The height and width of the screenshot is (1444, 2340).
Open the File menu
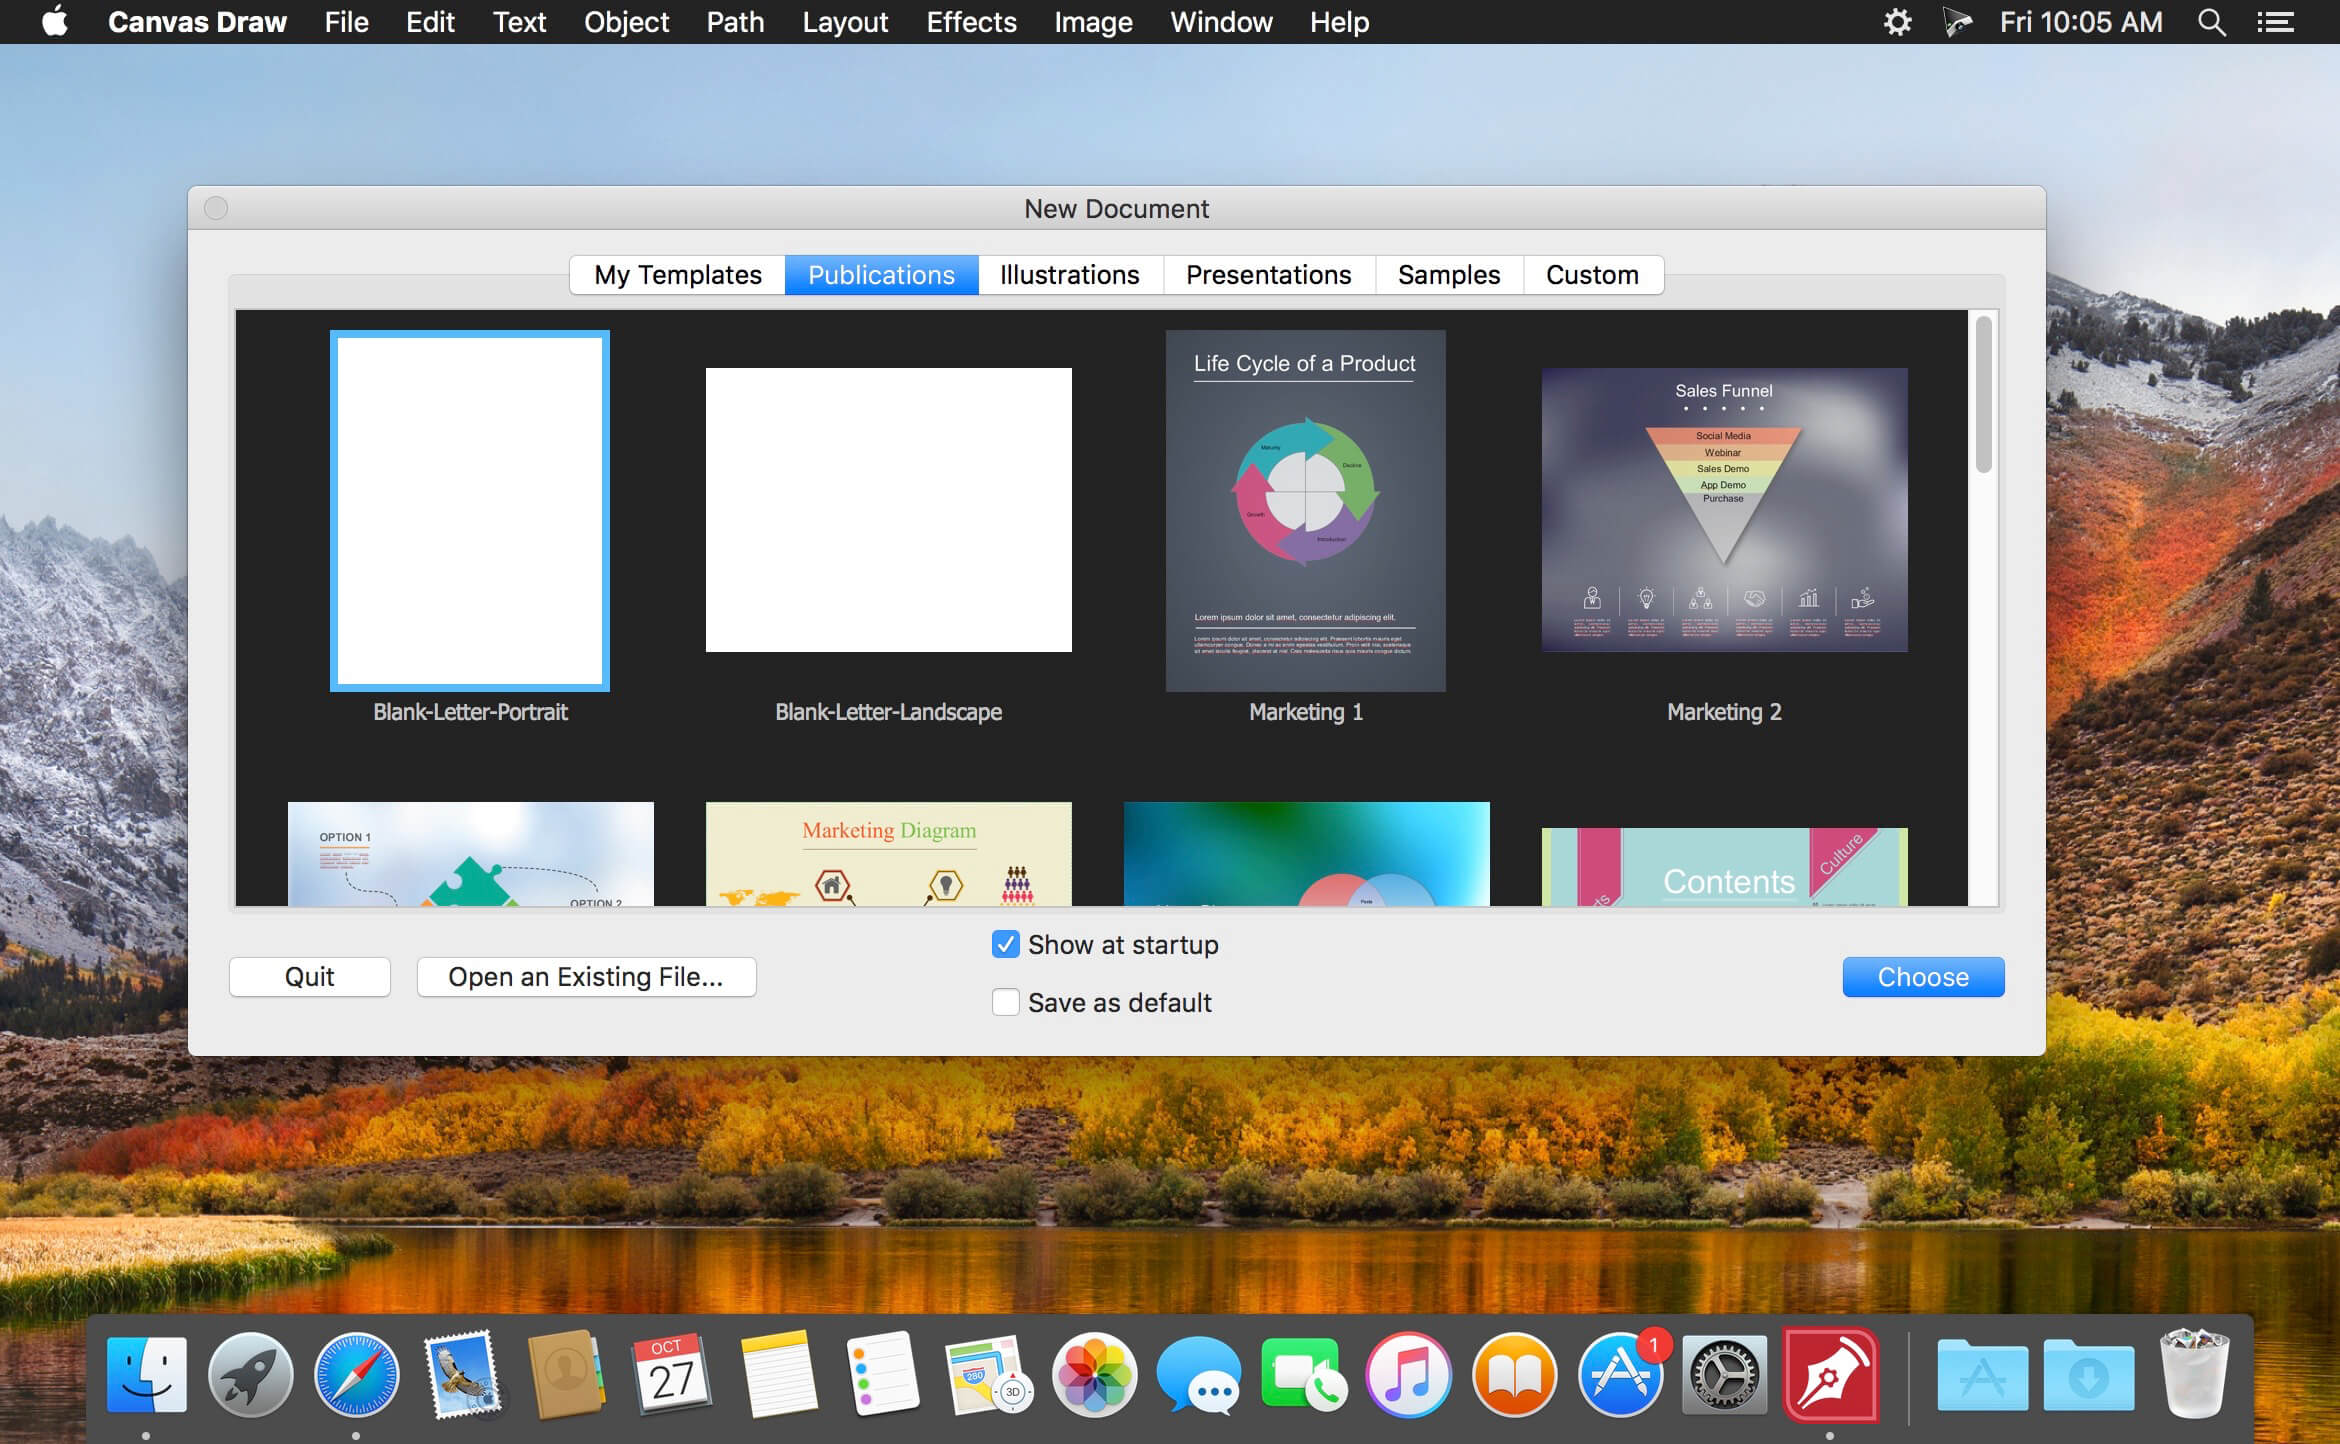(x=347, y=22)
